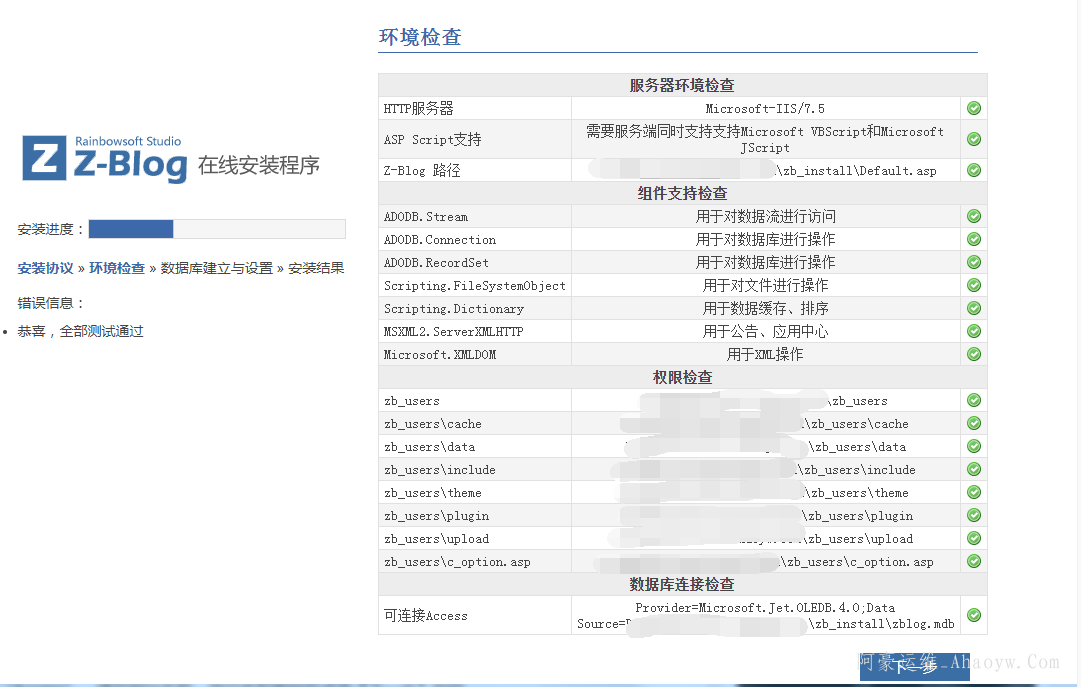
Task: Click green check beside MSXML2.ServerXMLHTTP
Action: pyautogui.click(x=973, y=331)
